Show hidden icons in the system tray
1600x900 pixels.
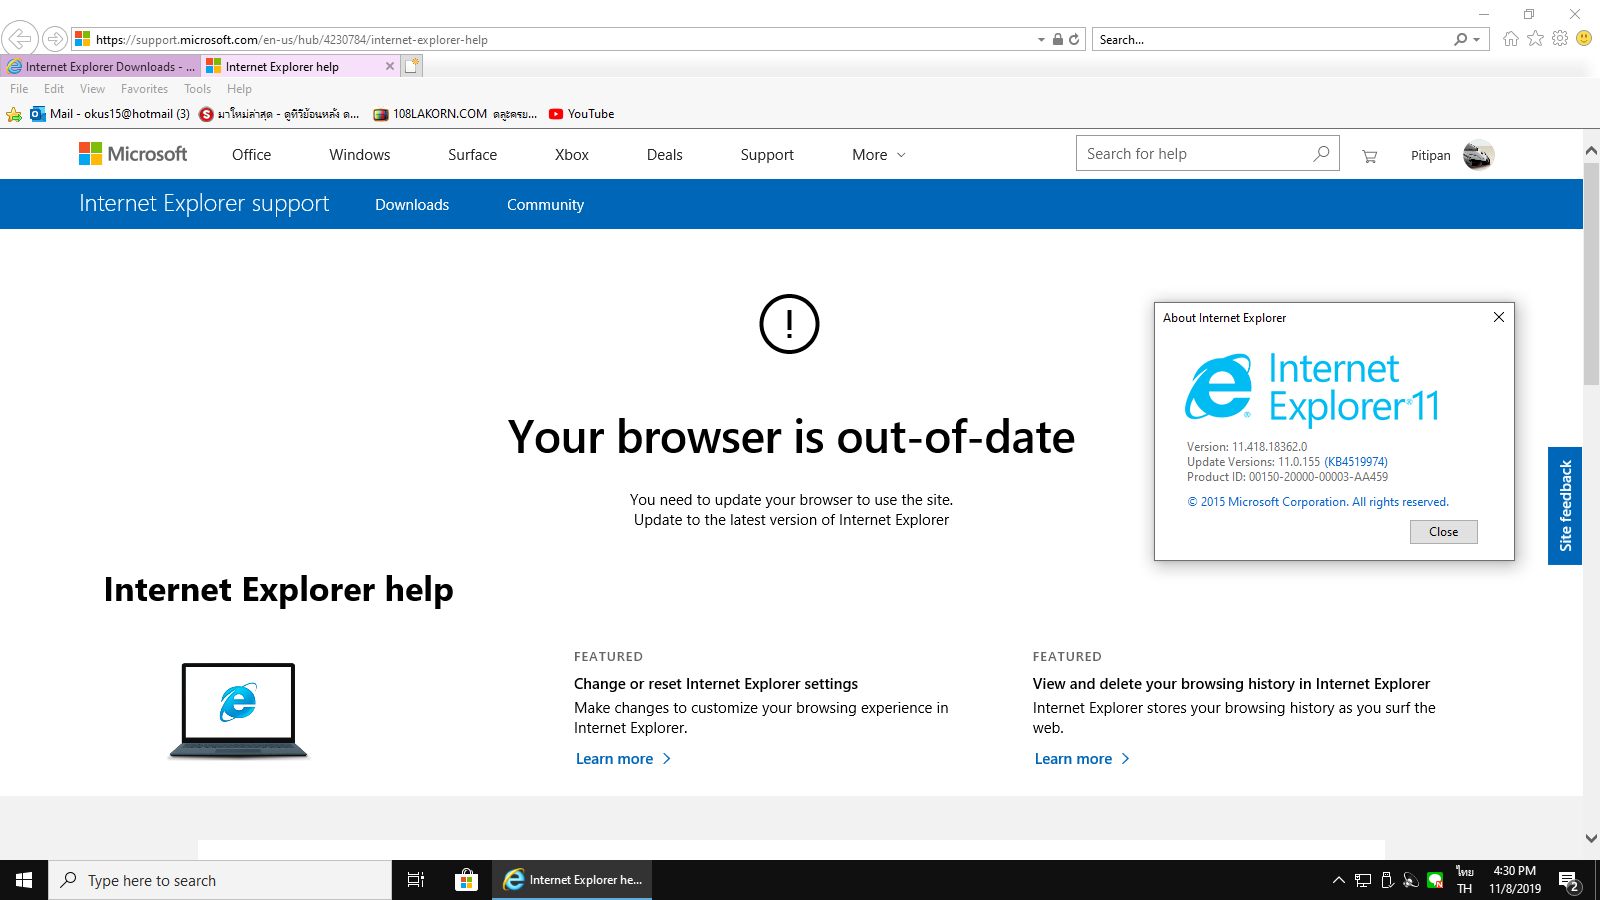point(1339,880)
